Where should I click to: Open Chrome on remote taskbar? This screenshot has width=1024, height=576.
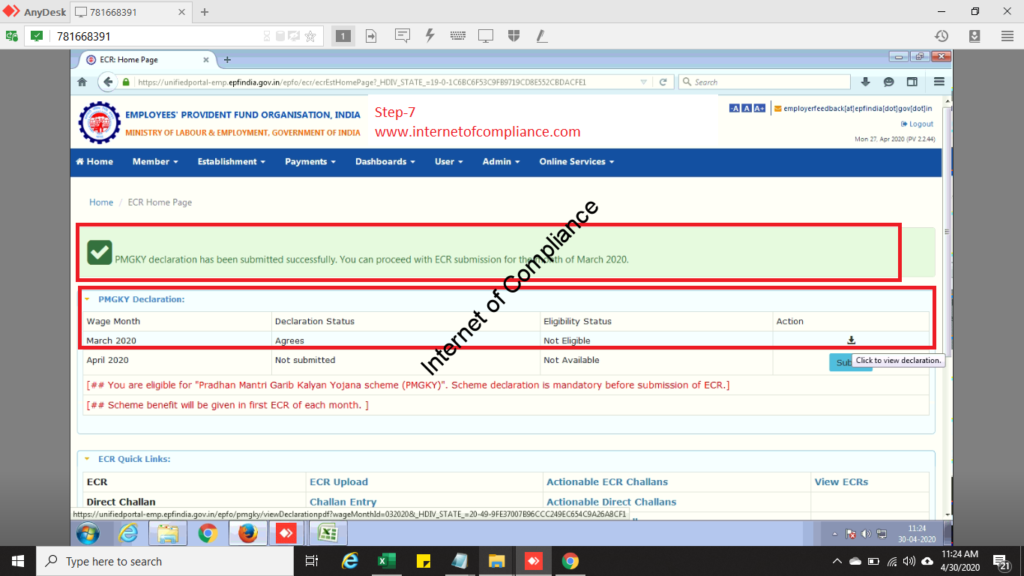208,534
